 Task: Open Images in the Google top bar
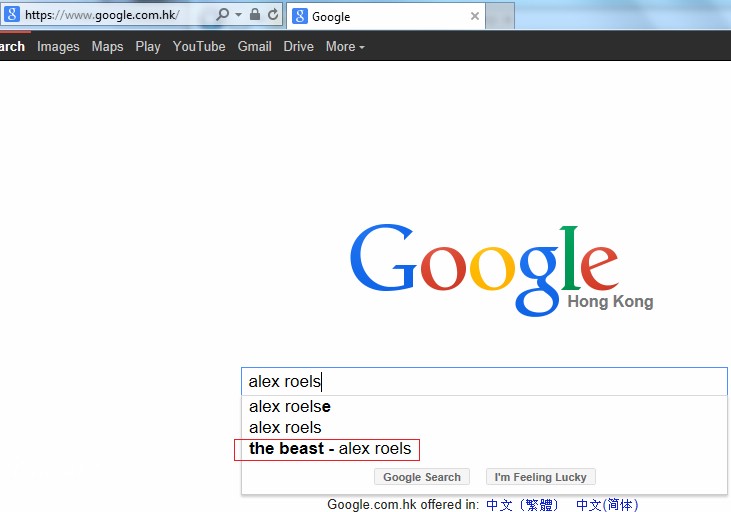(58, 47)
